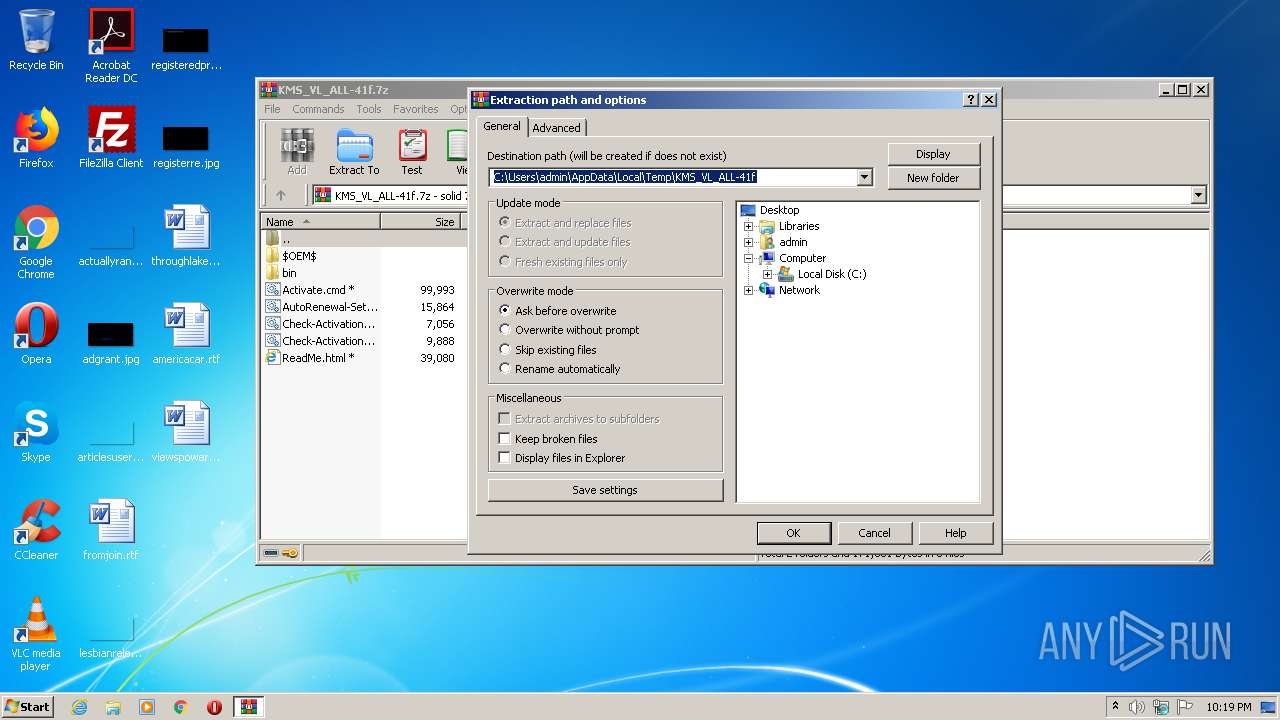Click the New folder button
The height and width of the screenshot is (720, 1280).
[x=933, y=178]
